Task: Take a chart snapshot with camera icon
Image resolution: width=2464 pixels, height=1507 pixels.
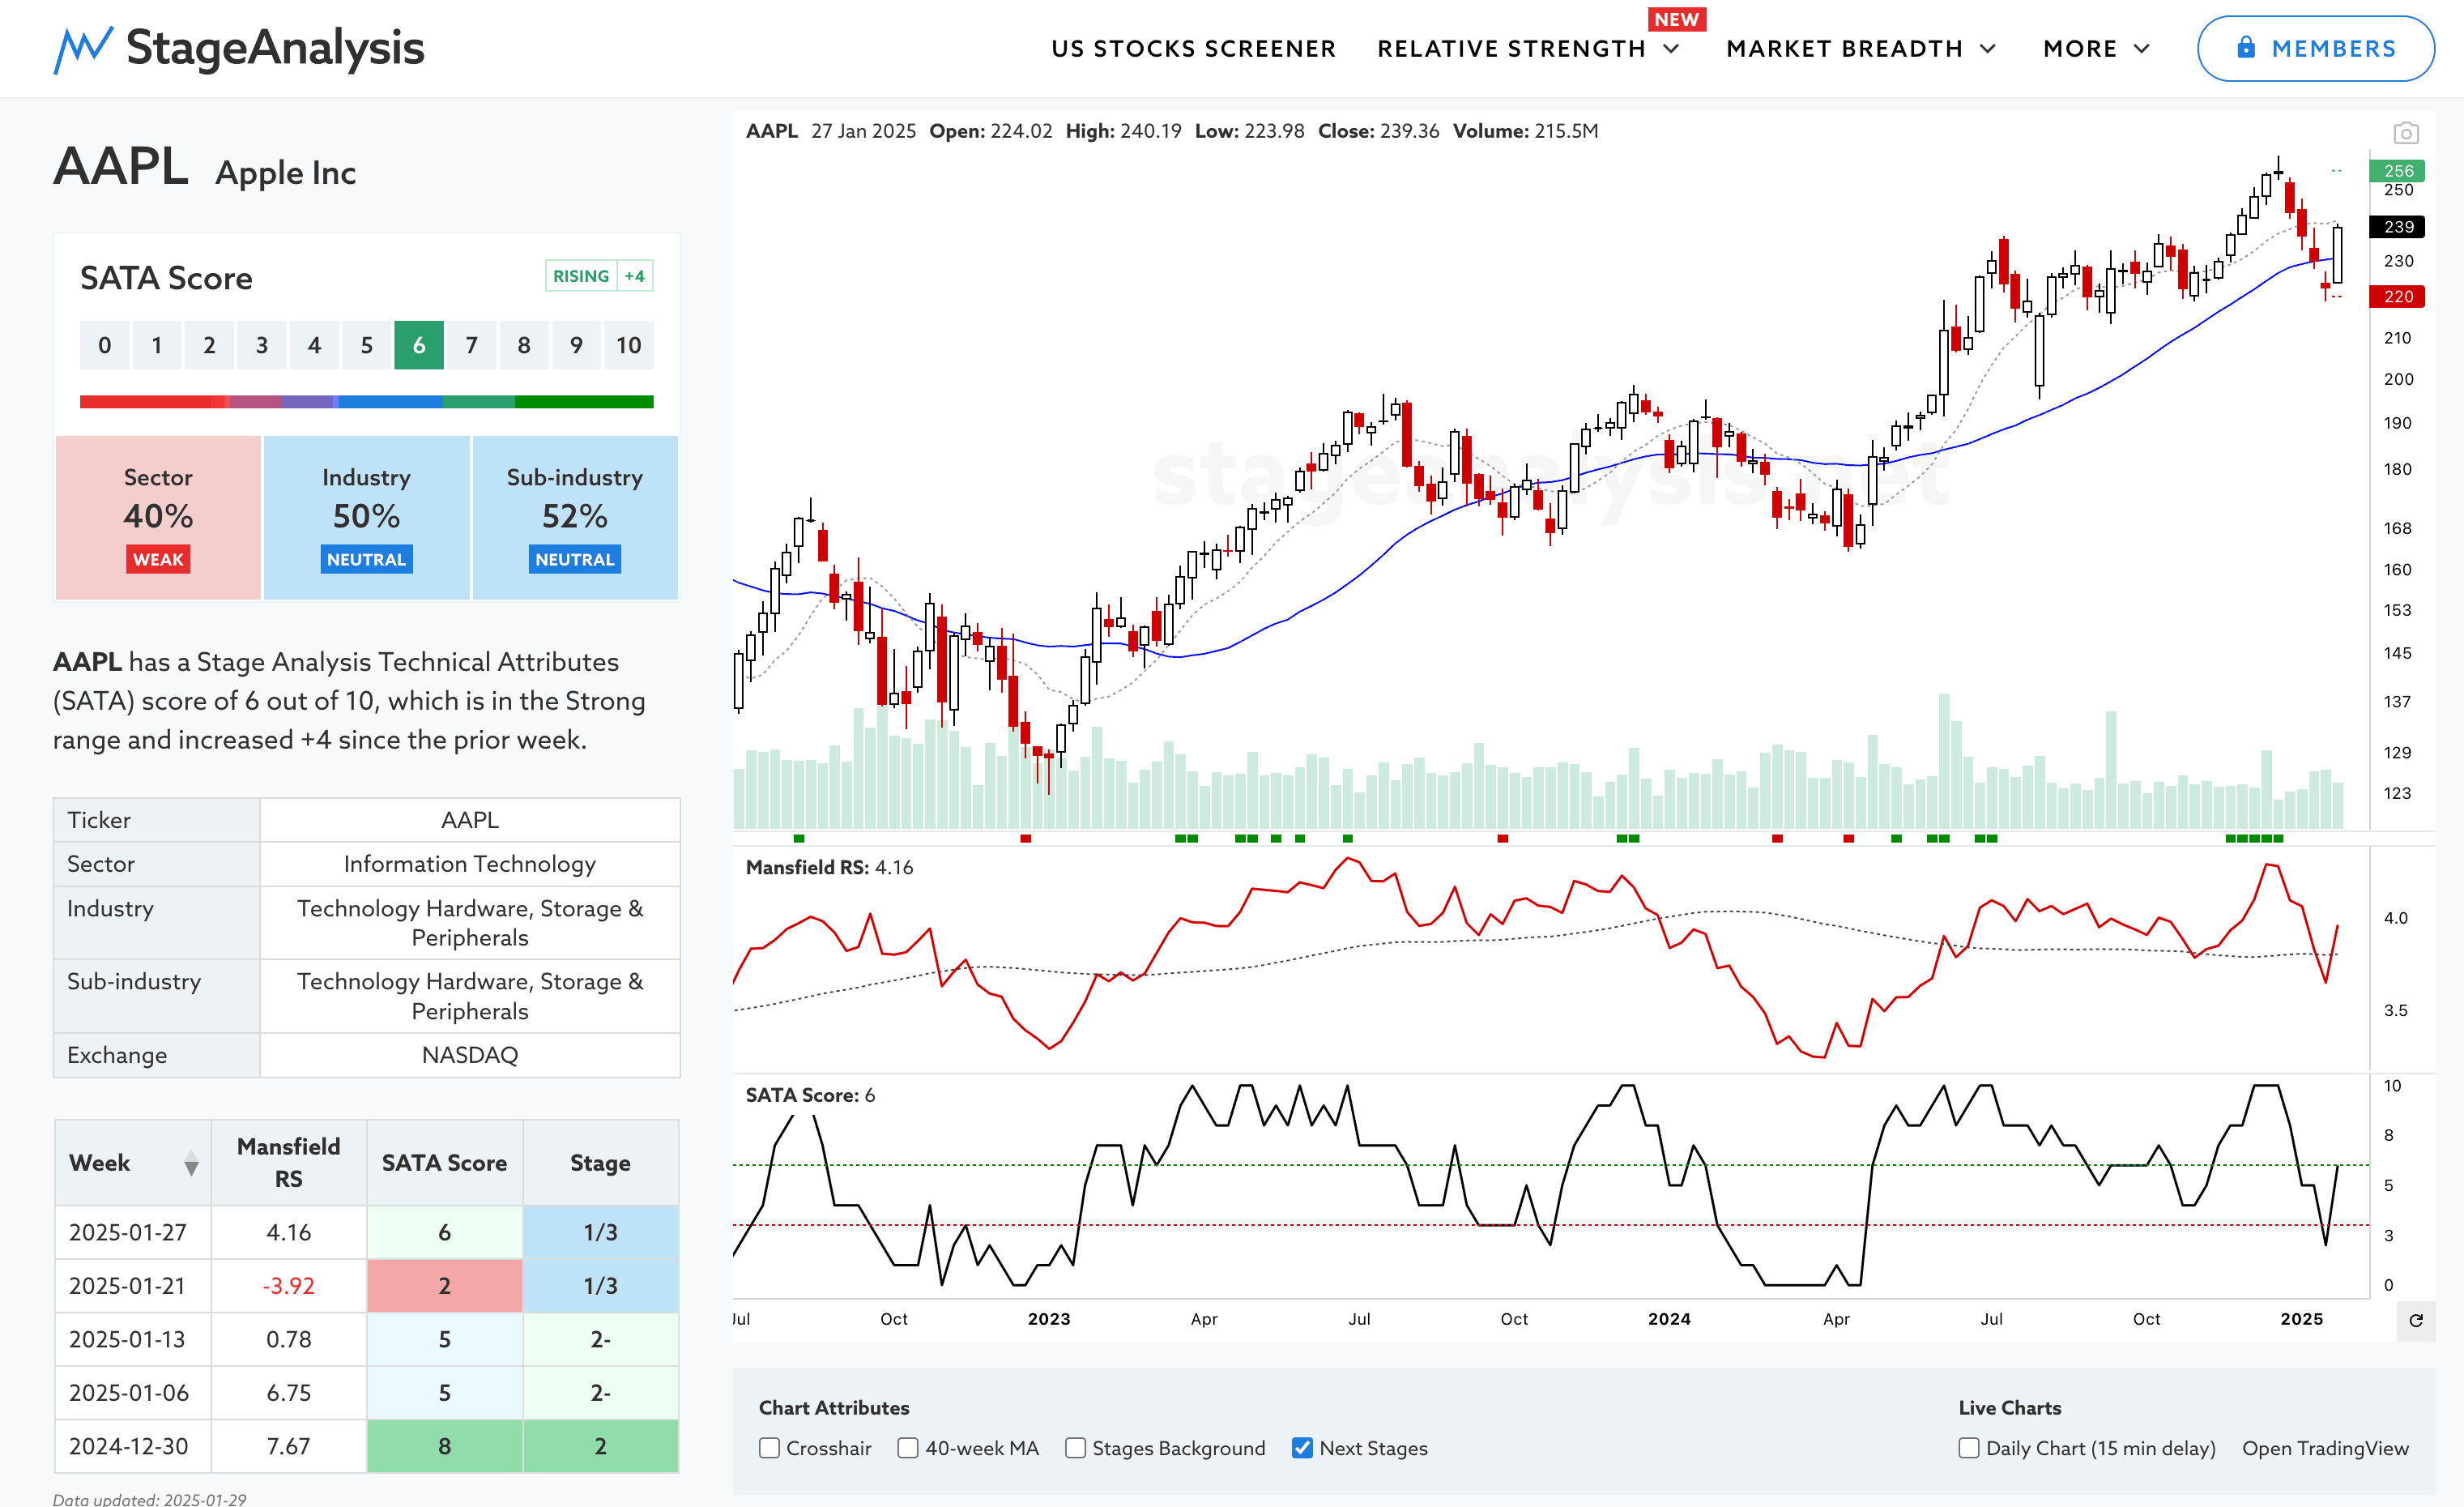Action: 2405,133
